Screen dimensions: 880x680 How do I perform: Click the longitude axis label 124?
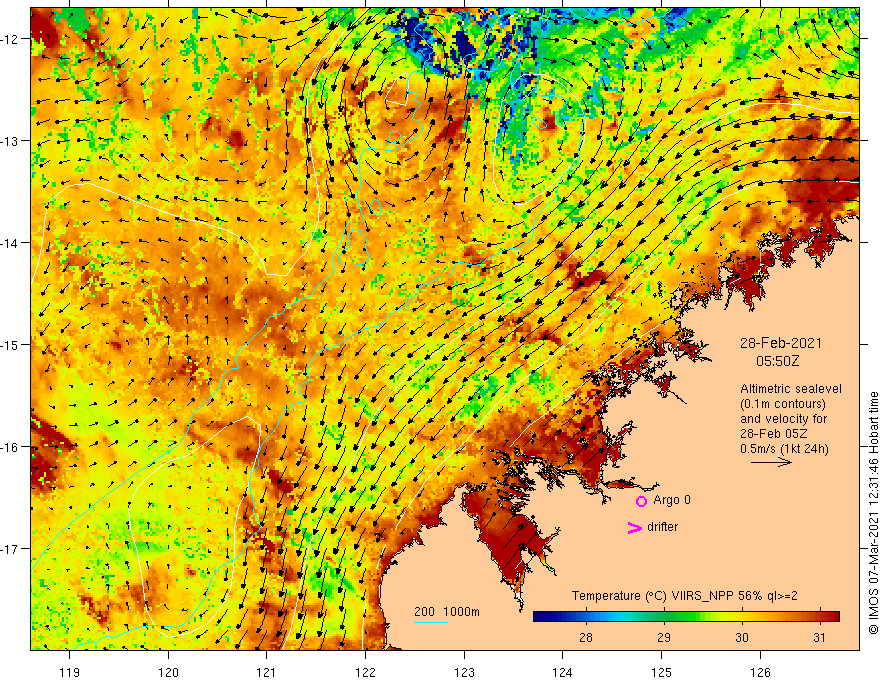563,672
